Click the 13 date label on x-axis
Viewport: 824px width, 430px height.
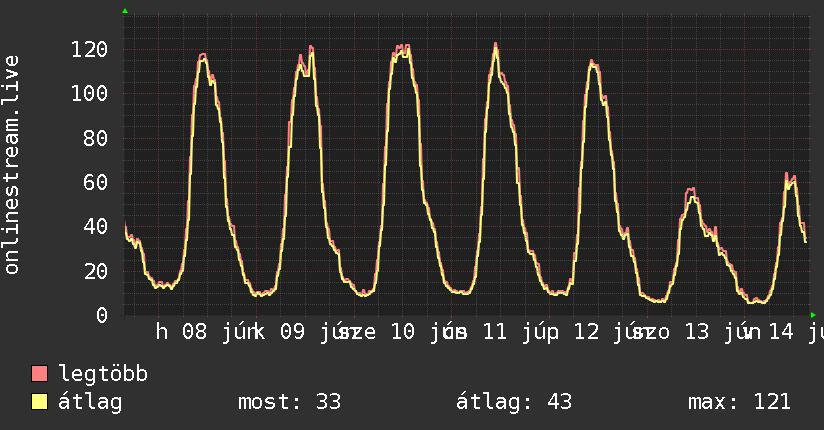697,332
